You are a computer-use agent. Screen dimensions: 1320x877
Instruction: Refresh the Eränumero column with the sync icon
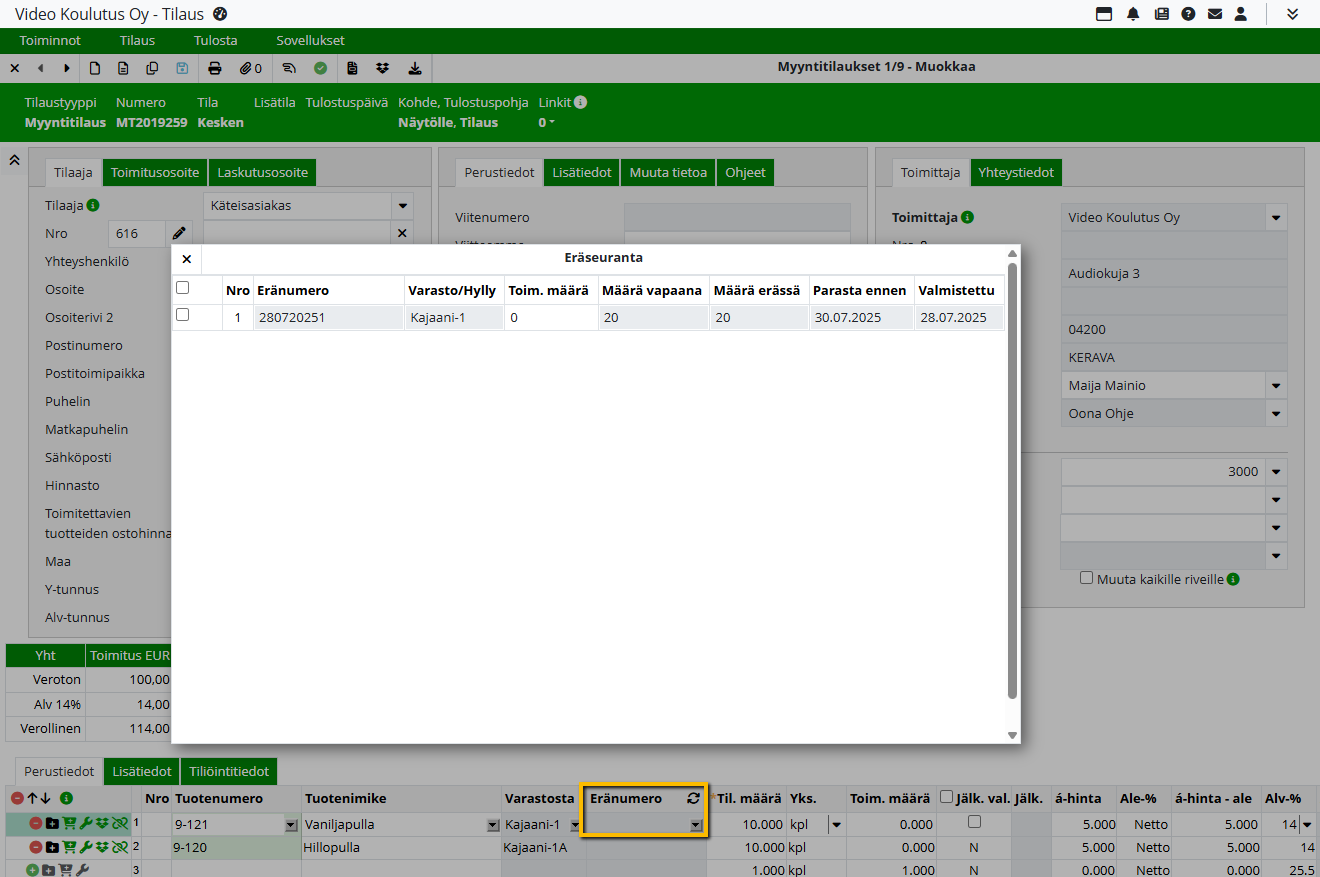click(x=693, y=798)
